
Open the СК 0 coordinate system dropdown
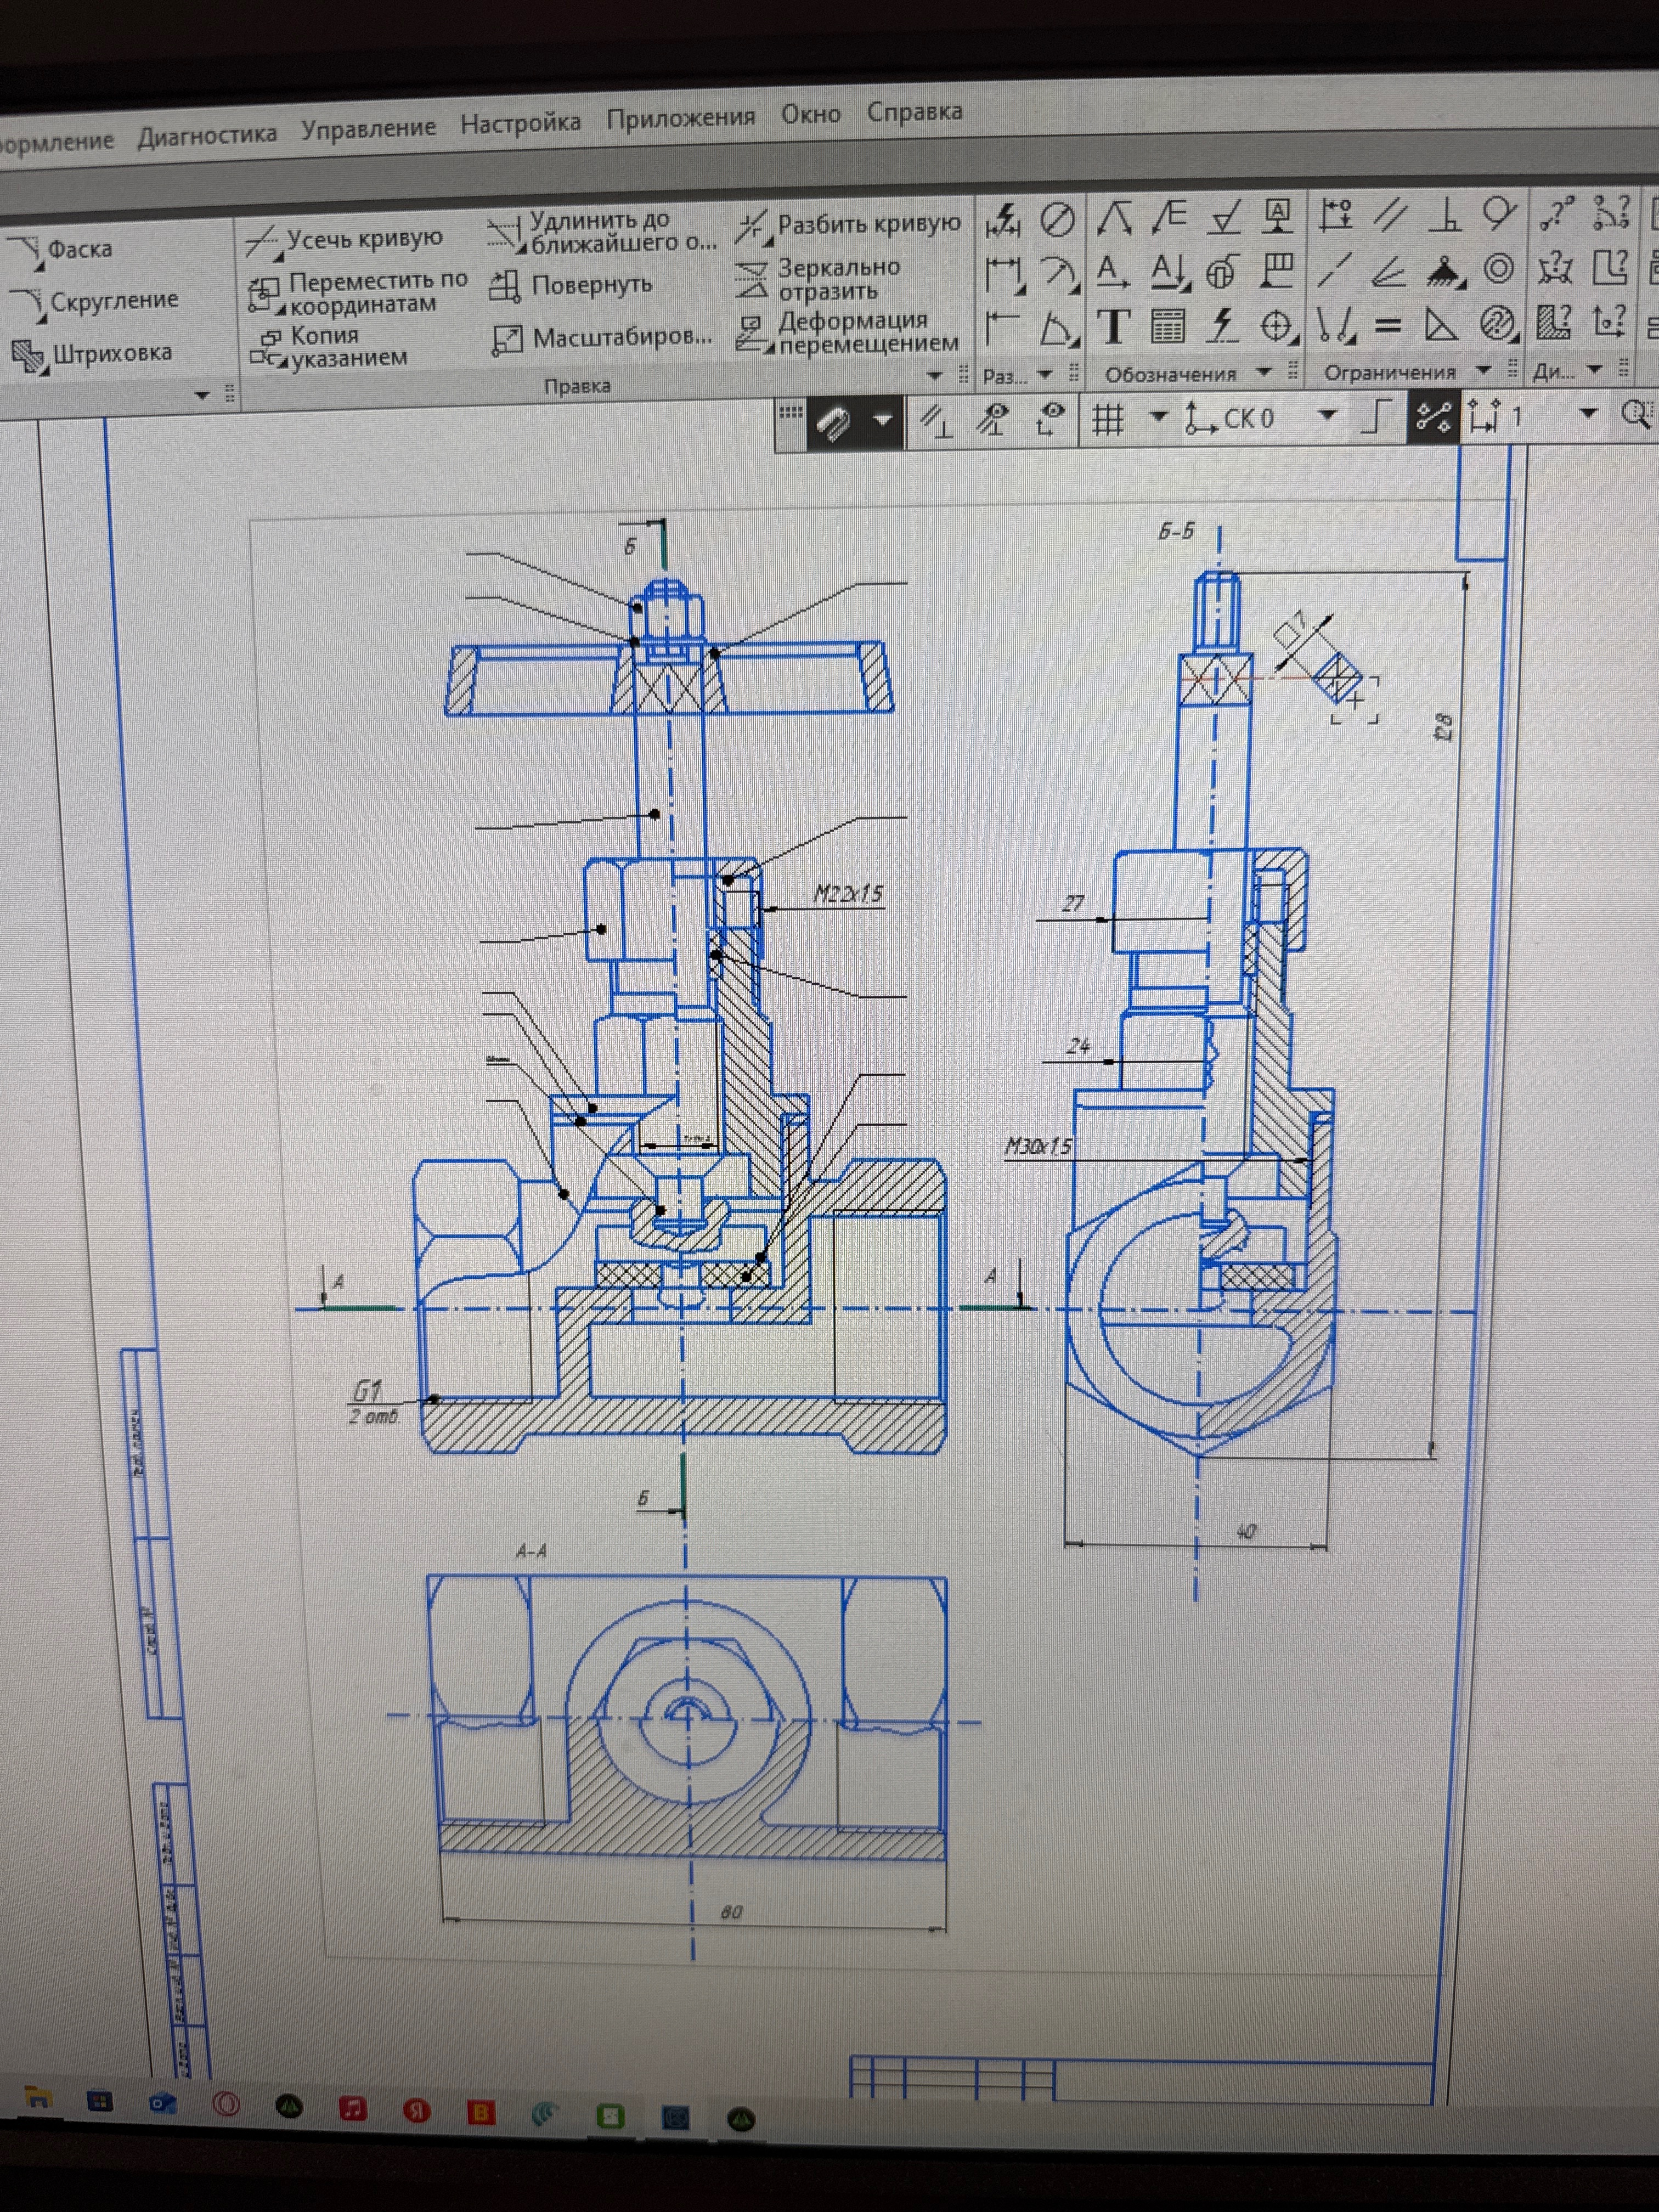[1327, 415]
